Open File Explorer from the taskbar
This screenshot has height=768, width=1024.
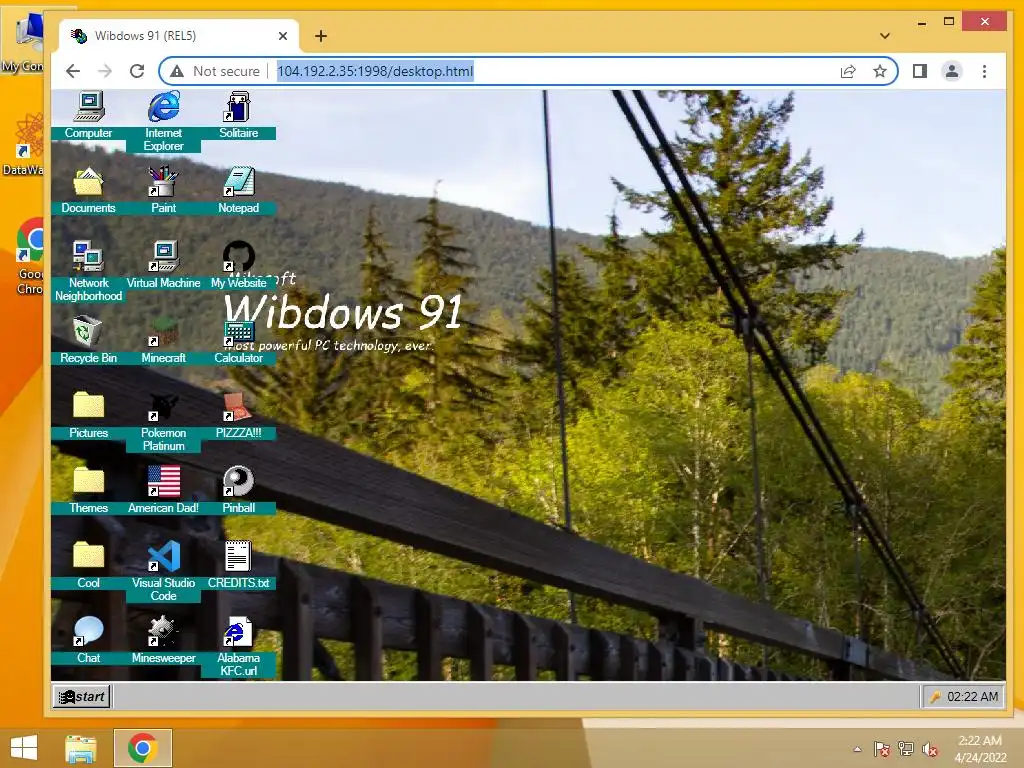[x=81, y=748]
